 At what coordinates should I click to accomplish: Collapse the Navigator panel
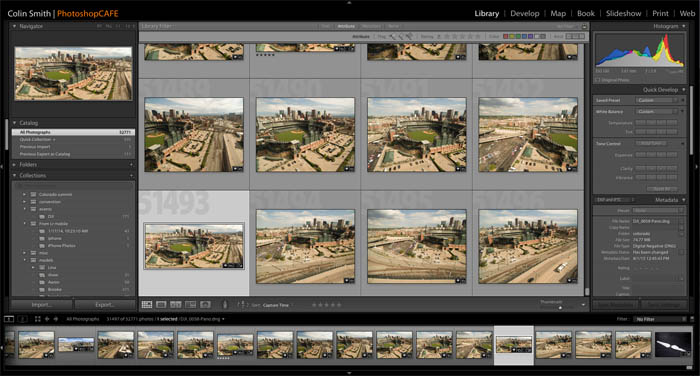(x=14, y=26)
